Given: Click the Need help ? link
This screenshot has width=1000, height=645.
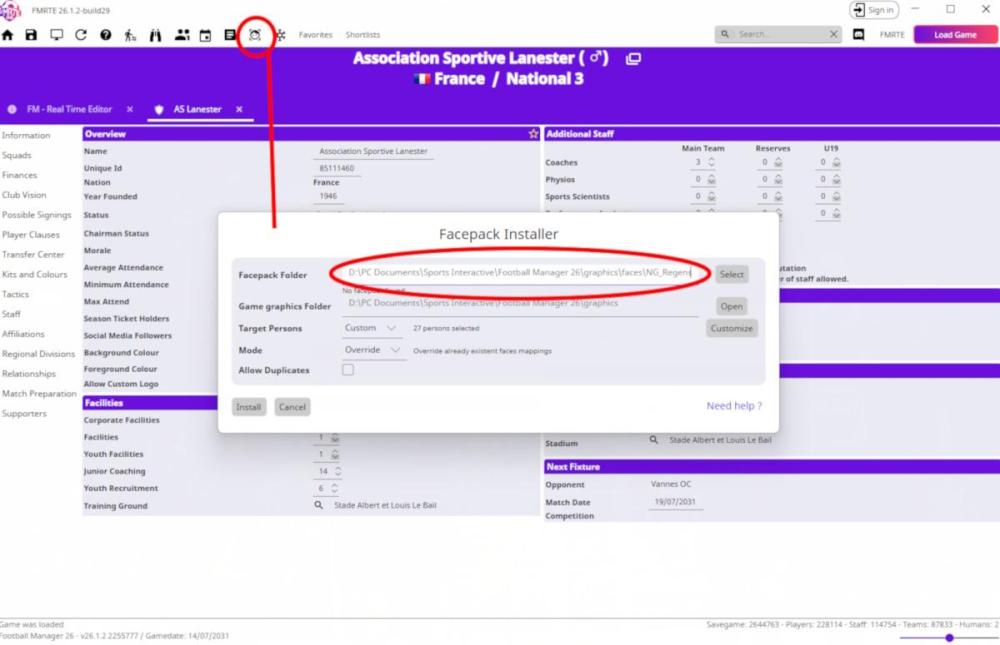Looking at the screenshot, I should [733, 406].
